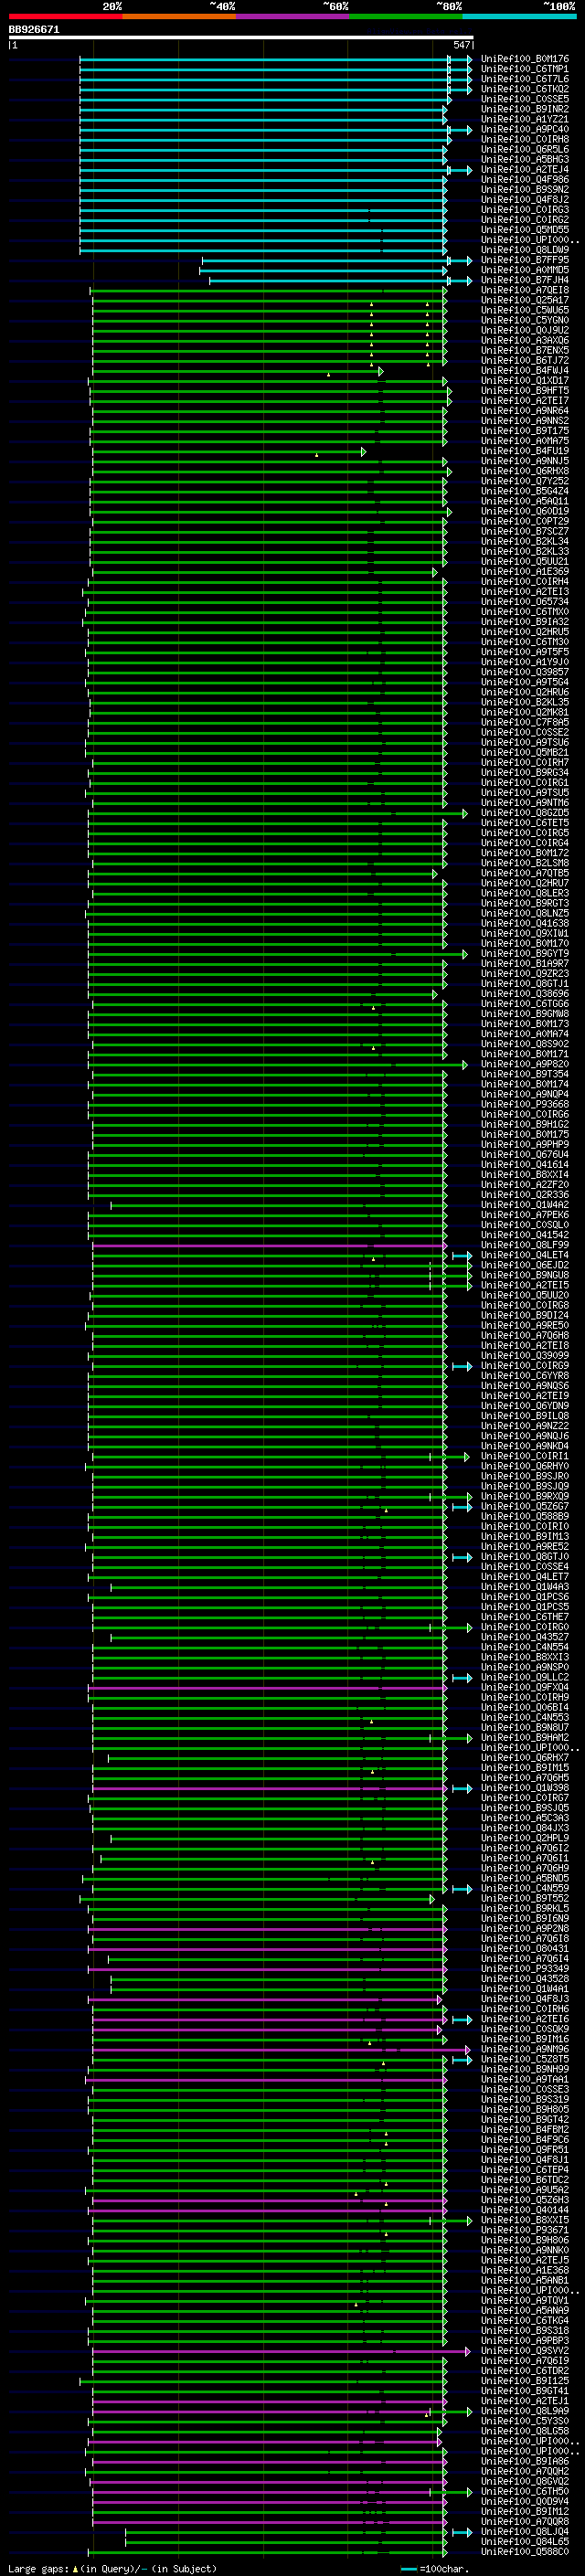585x2576 pixels.
Task: Click the 547 query length label
Action: pyautogui.click(x=461, y=45)
